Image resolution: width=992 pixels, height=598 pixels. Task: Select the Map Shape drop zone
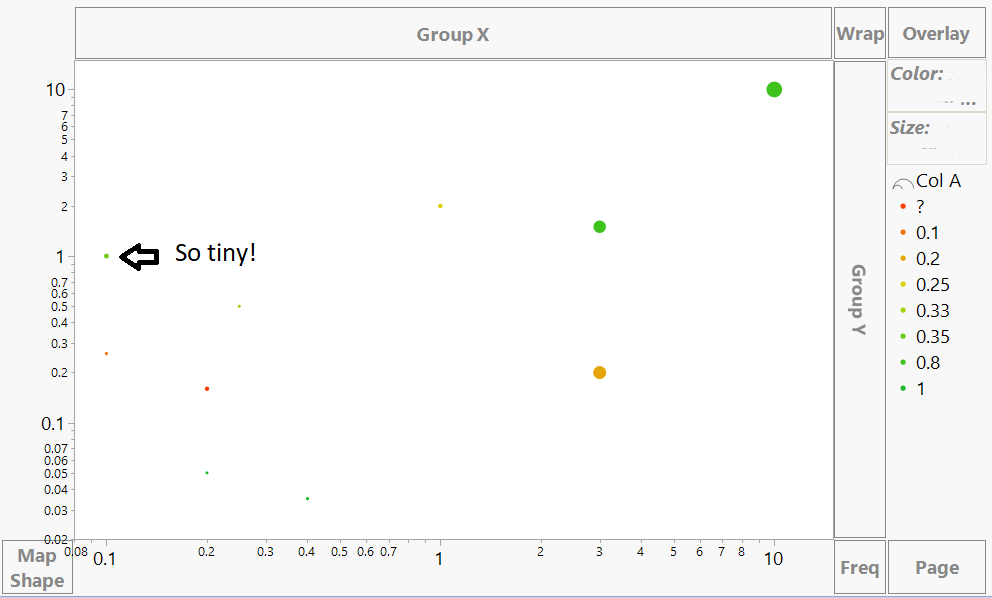pyautogui.click(x=37, y=568)
